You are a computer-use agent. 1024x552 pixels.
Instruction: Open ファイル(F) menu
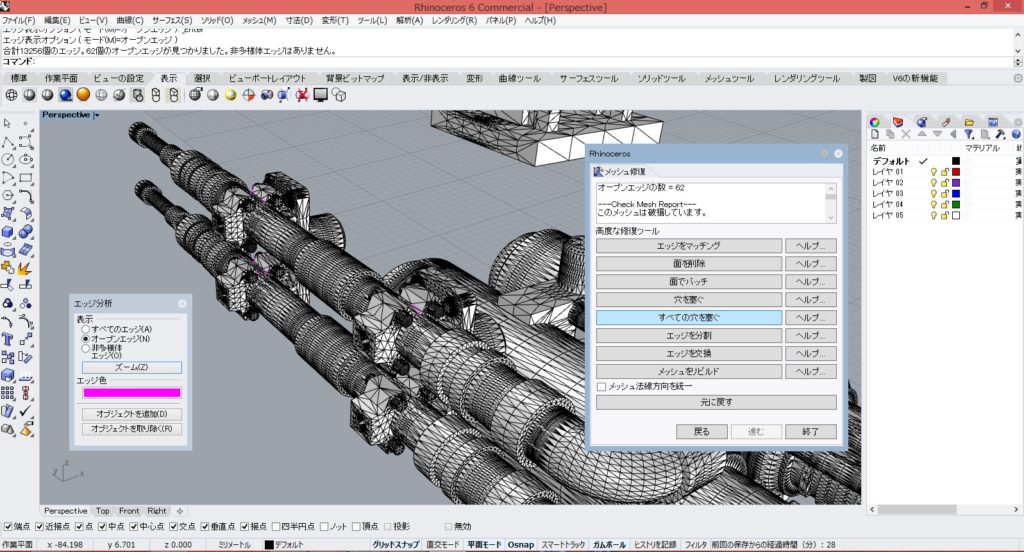[19, 20]
